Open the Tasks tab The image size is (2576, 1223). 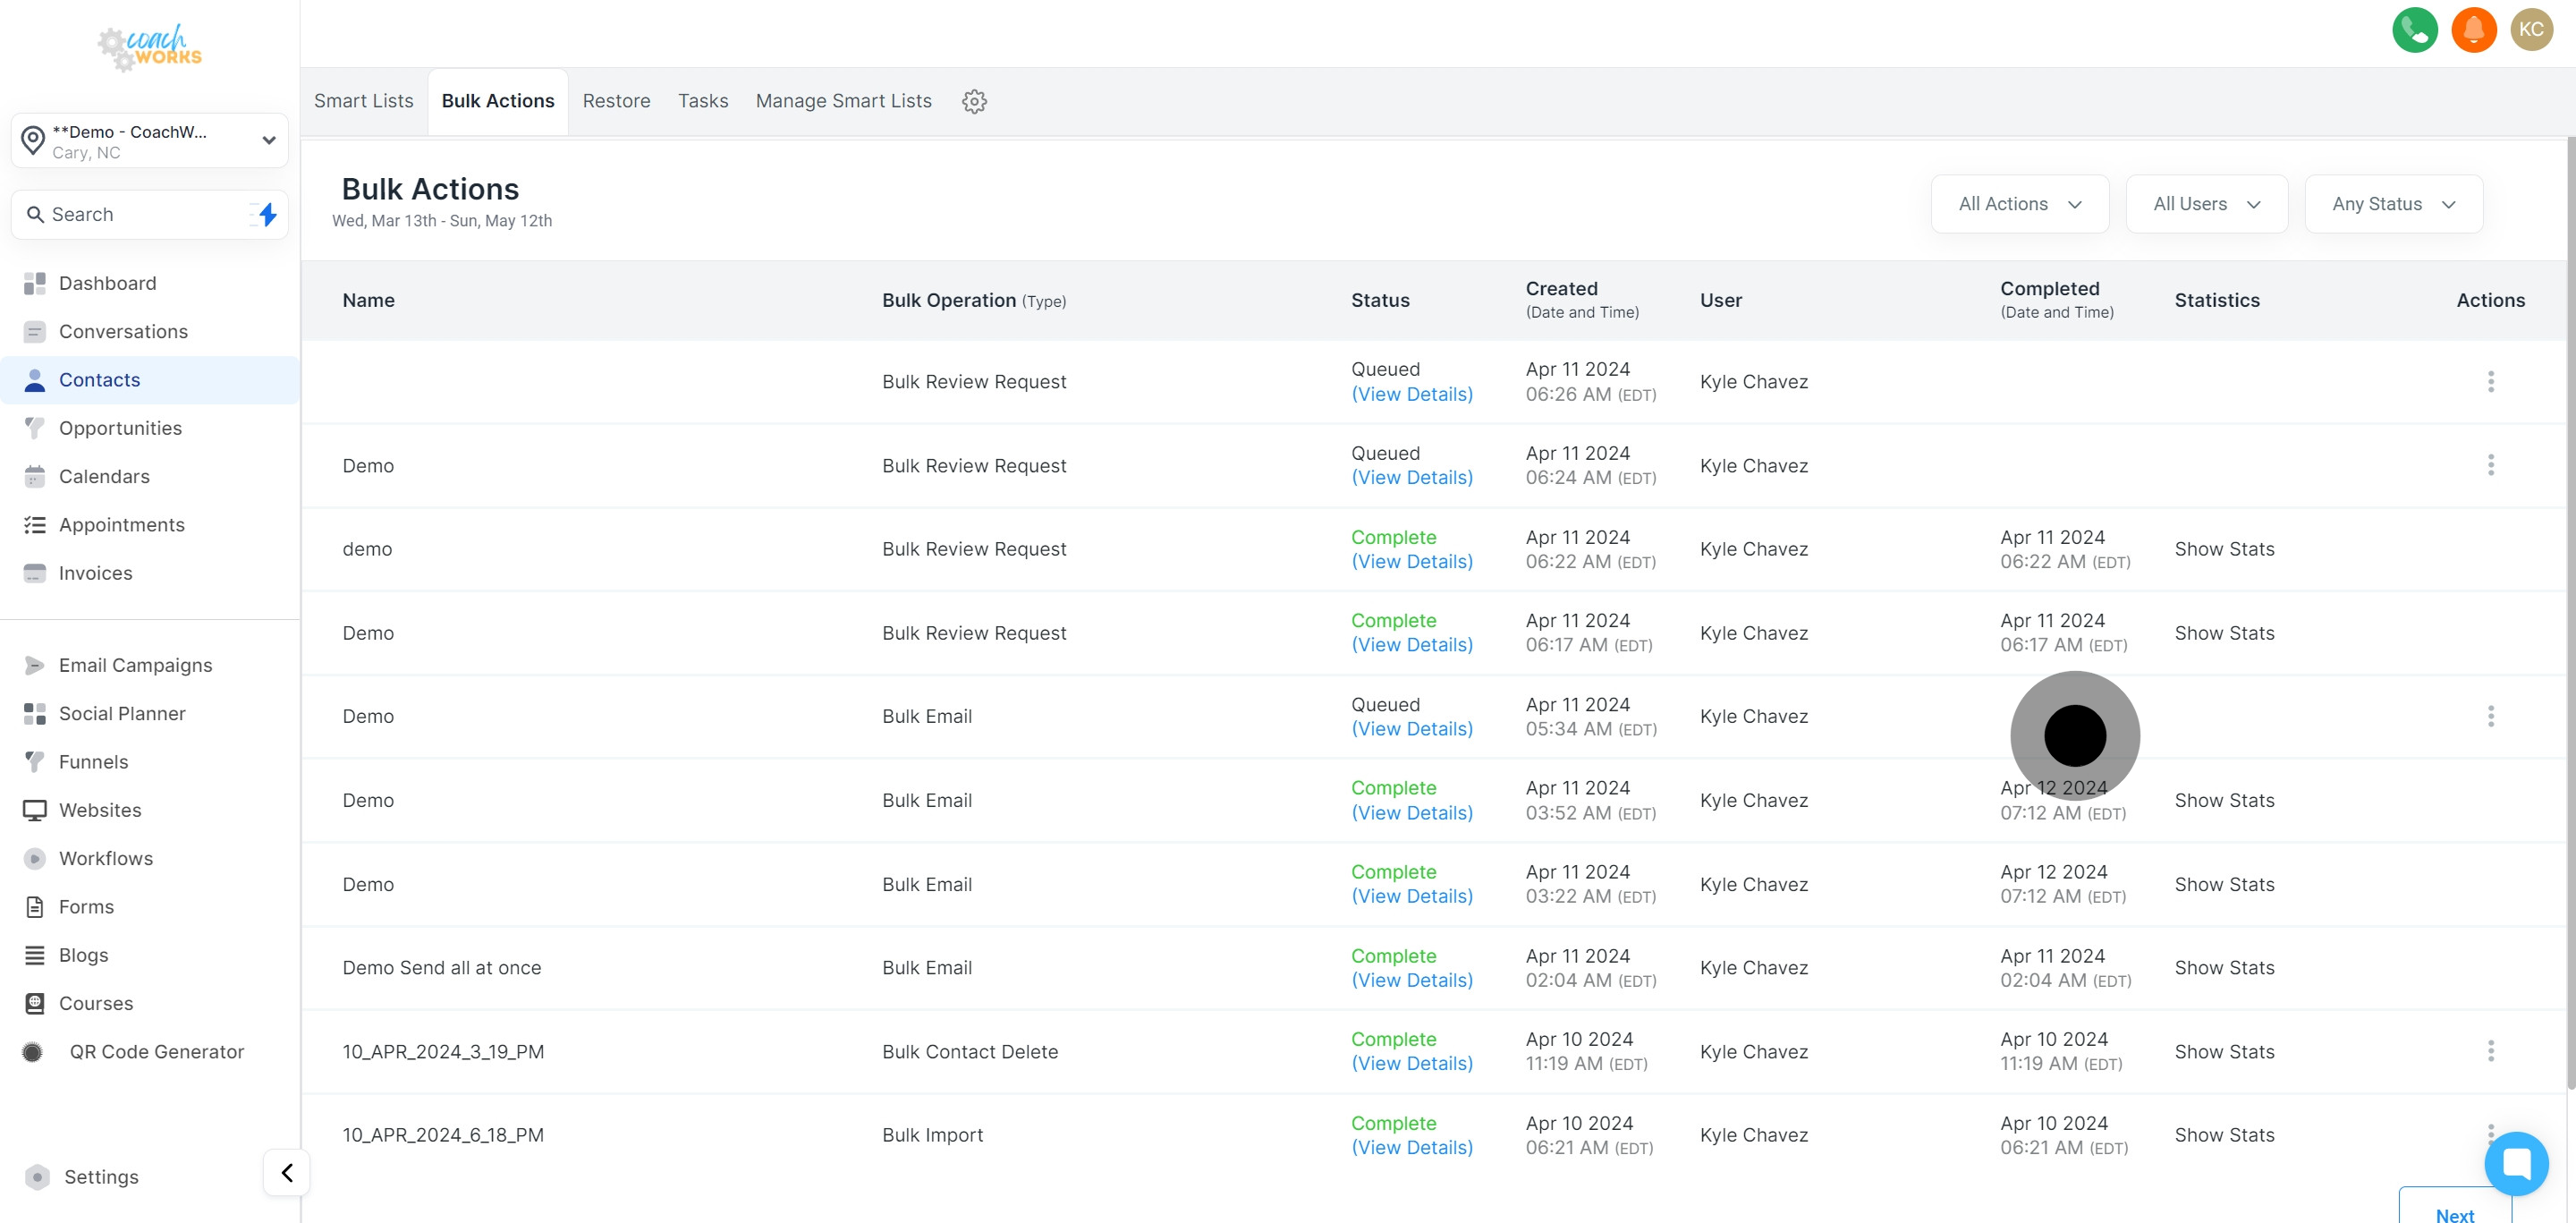point(703,101)
